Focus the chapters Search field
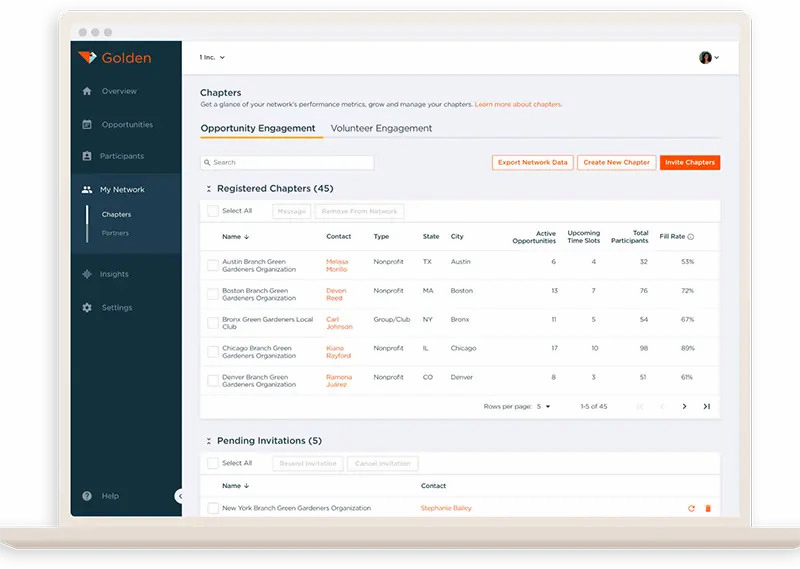 pos(287,162)
